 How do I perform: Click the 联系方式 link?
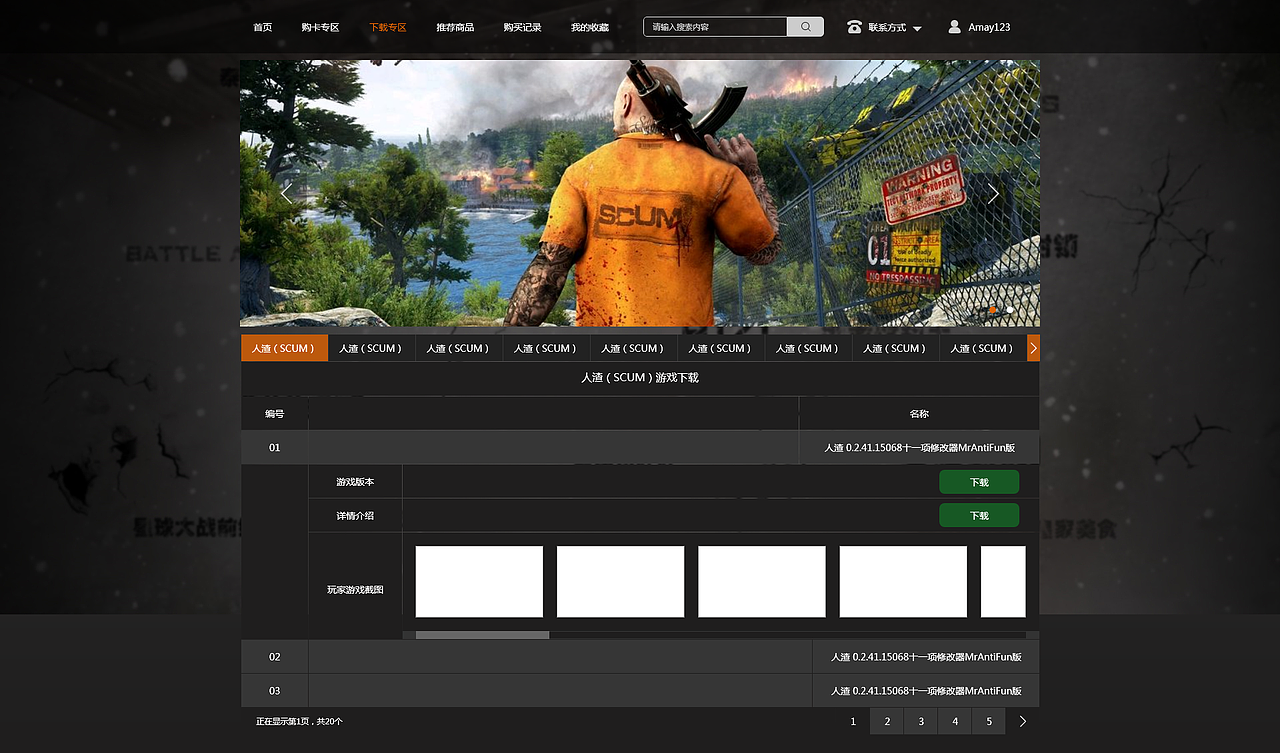(887, 27)
